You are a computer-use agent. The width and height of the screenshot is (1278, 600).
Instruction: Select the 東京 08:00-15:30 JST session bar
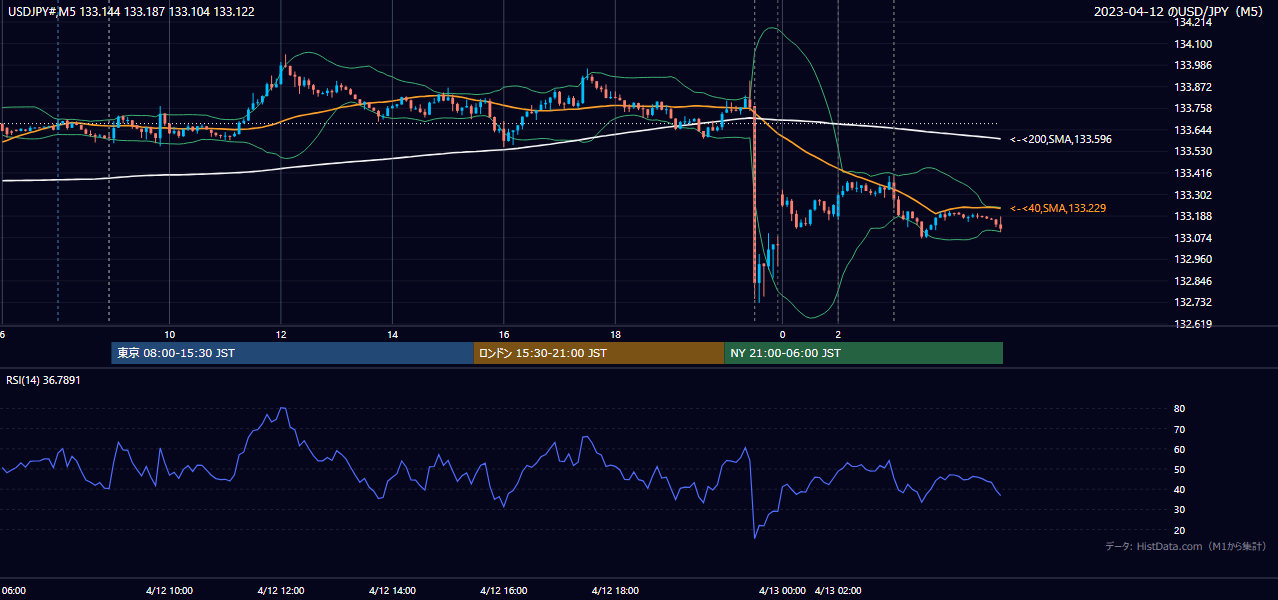[292, 353]
